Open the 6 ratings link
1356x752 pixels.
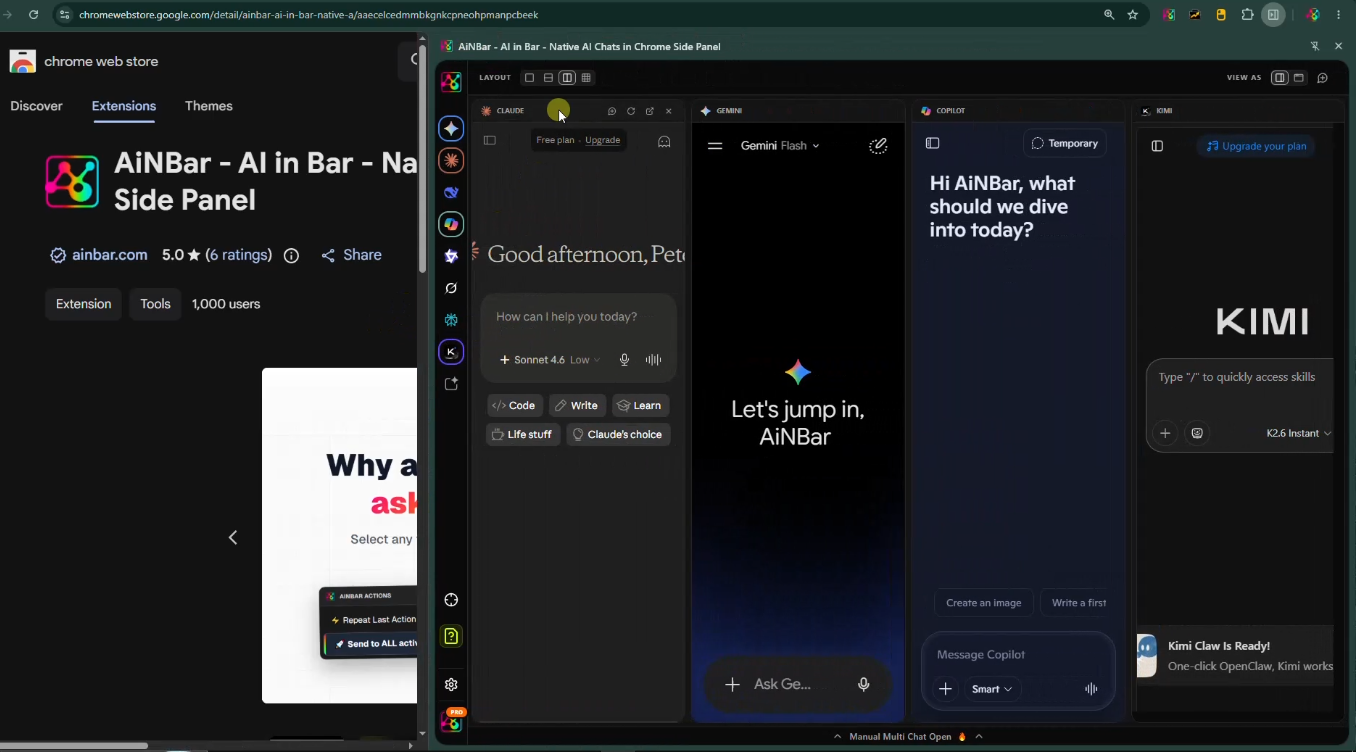pyautogui.click(x=239, y=255)
